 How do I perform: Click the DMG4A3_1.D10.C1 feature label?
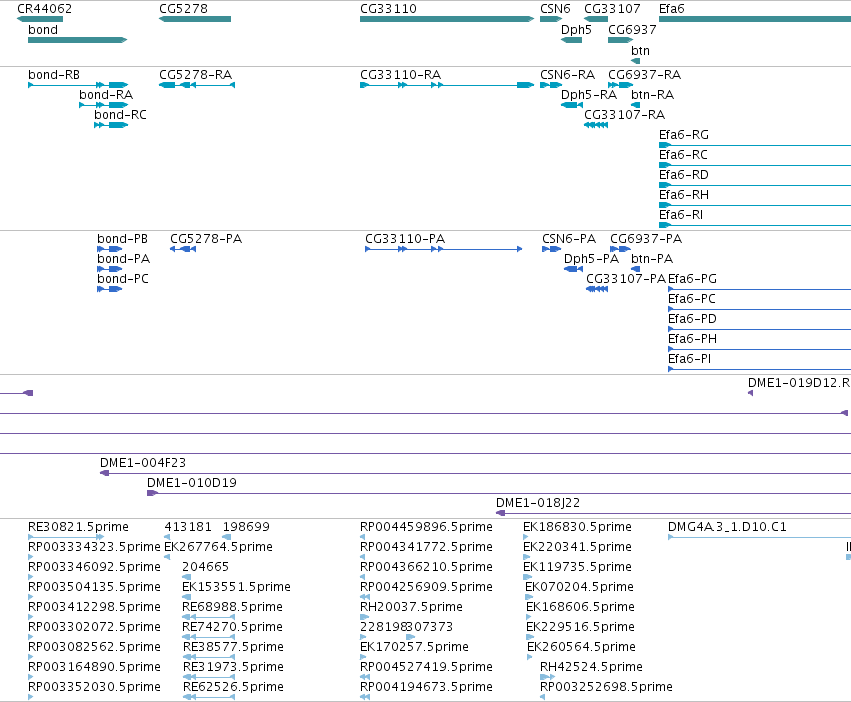[x=727, y=527]
